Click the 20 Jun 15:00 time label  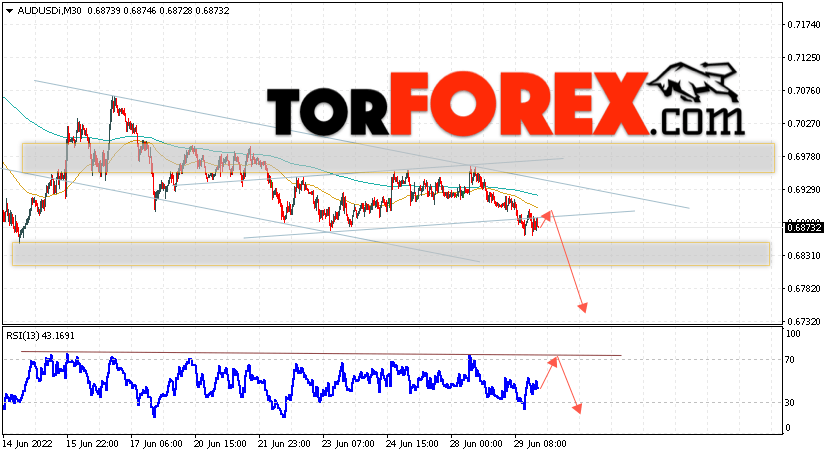220,443
